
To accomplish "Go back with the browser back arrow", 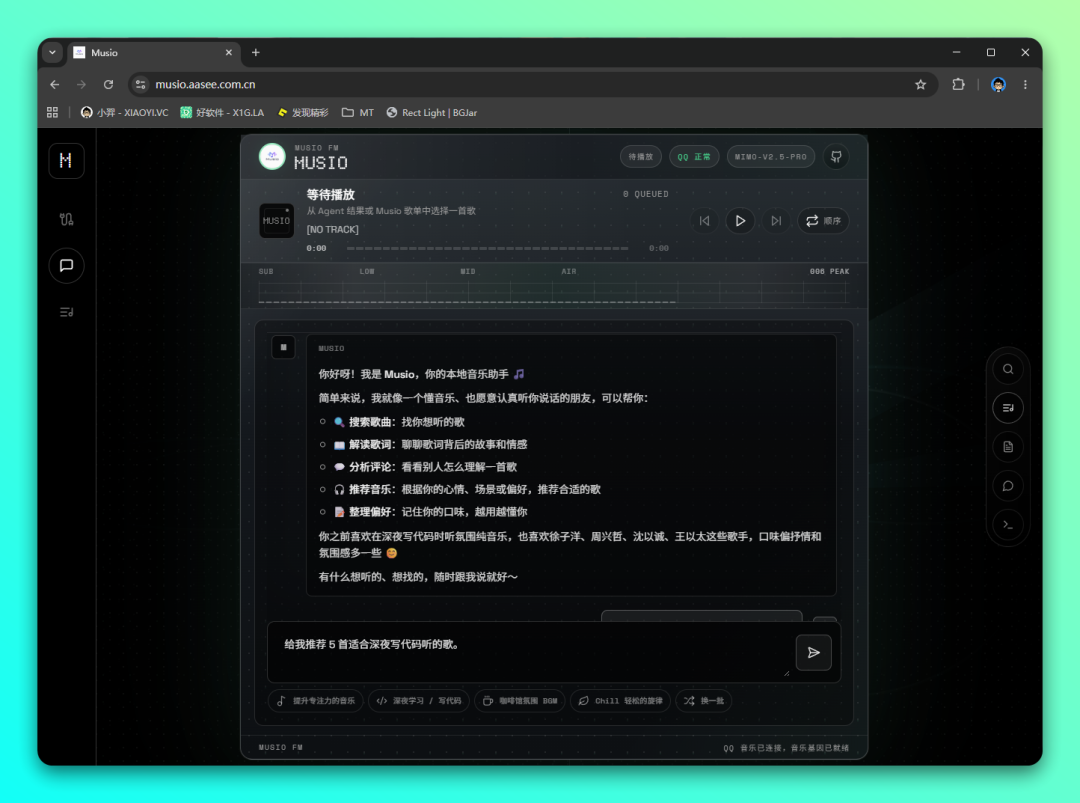I will pyautogui.click(x=54, y=84).
